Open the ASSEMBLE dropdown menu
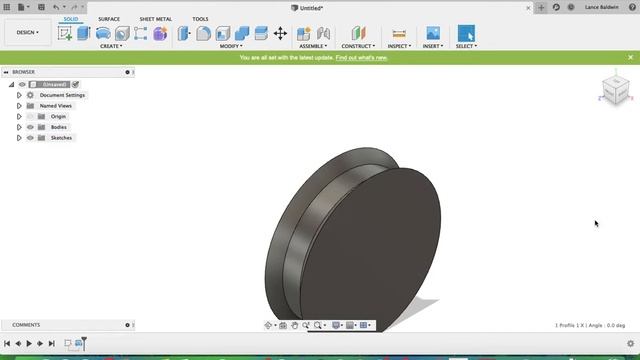Image resolution: width=640 pixels, height=360 pixels. [x=313, y=46]
